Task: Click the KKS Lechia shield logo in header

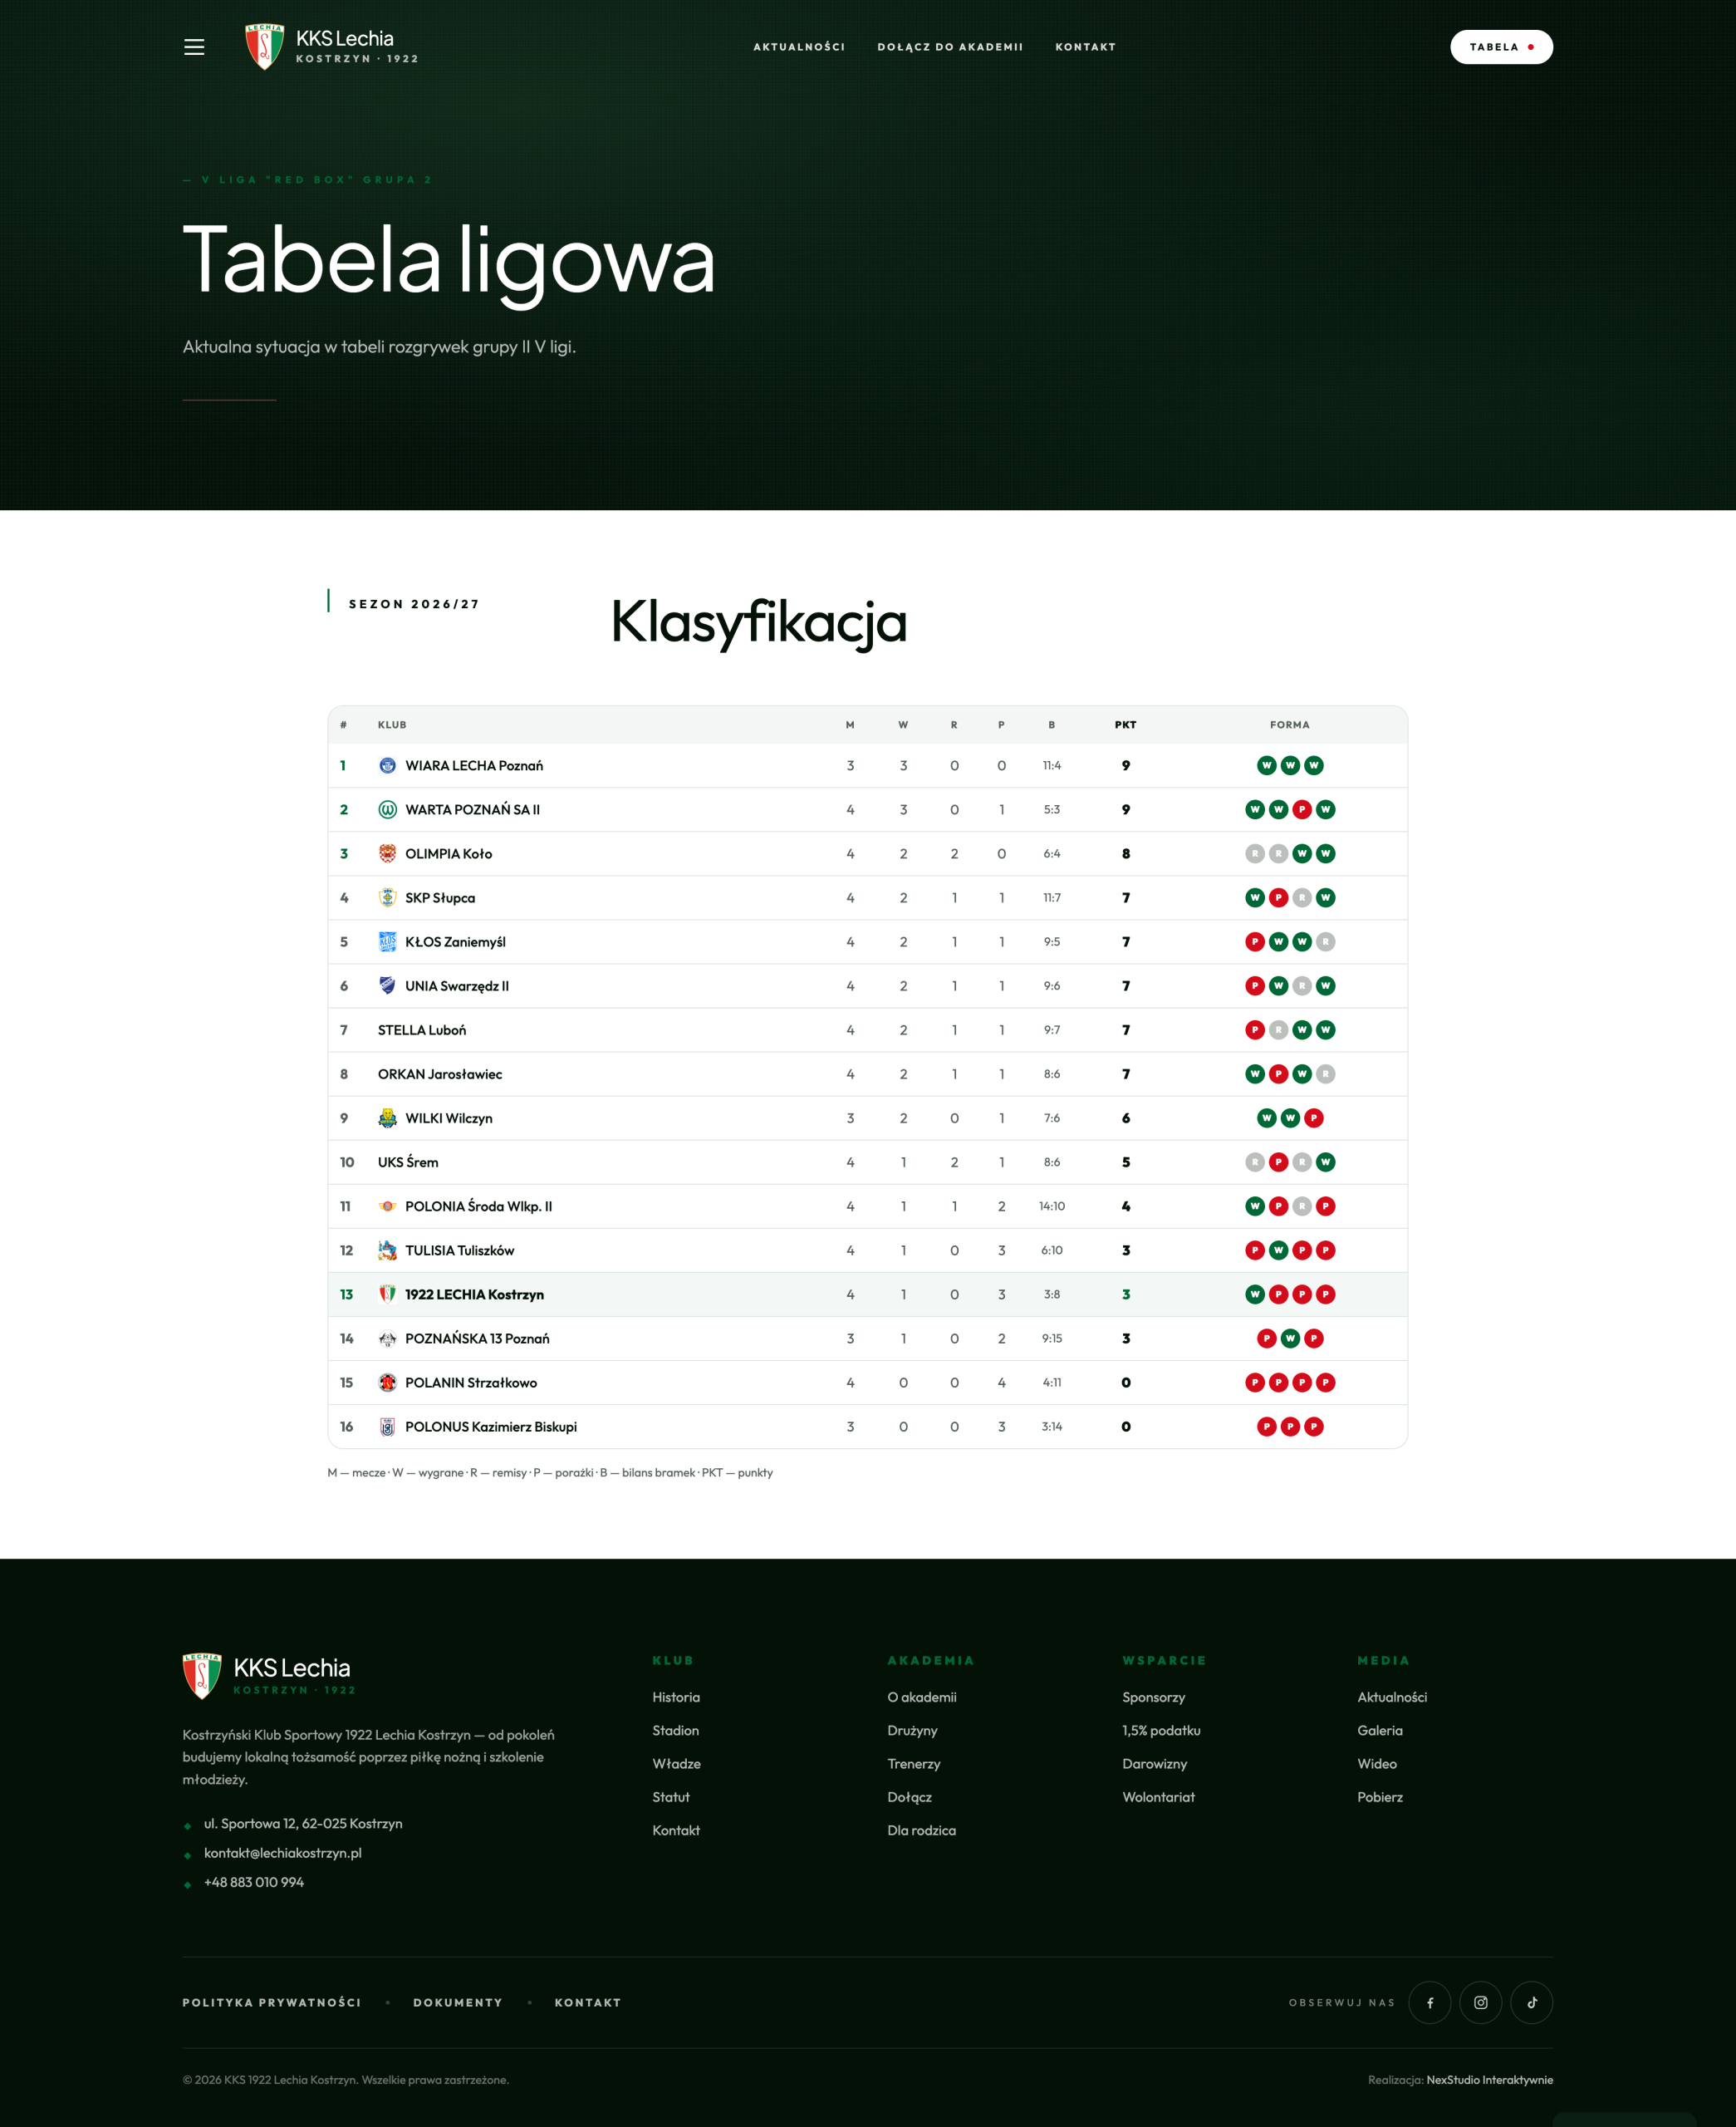Action: [265, 47]
